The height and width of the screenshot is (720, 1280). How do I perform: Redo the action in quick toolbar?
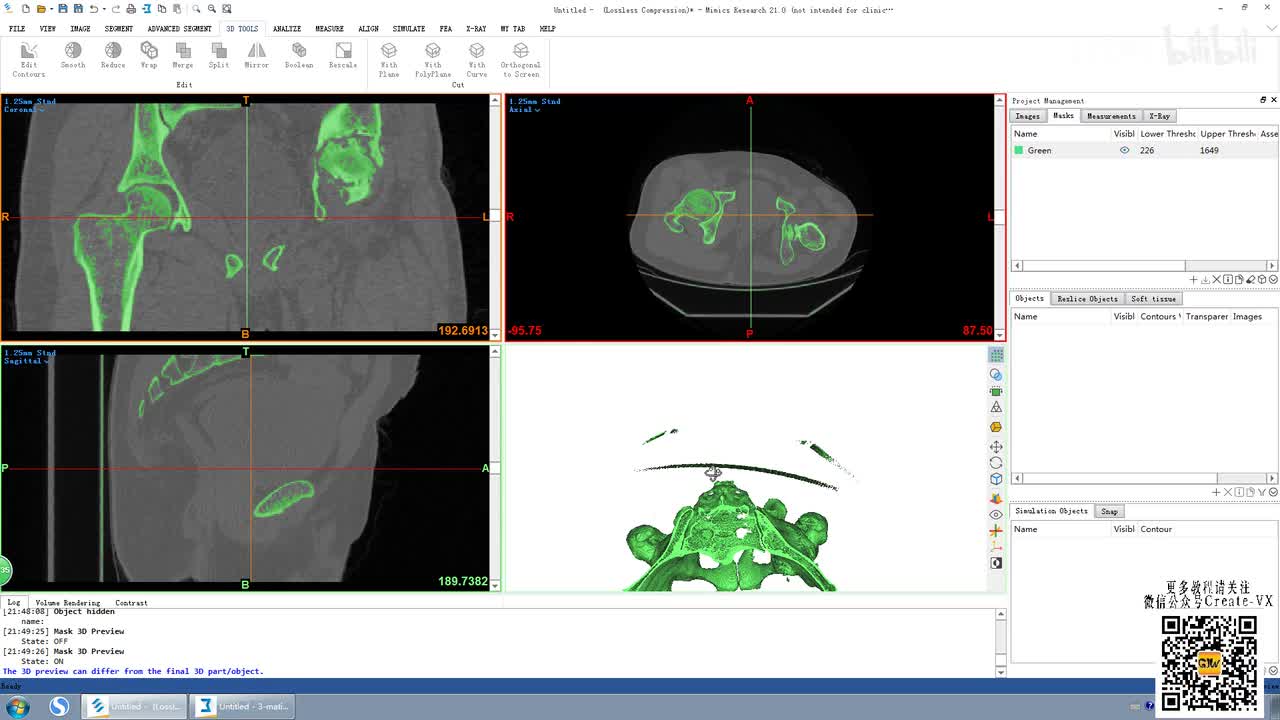pos(116,9)
